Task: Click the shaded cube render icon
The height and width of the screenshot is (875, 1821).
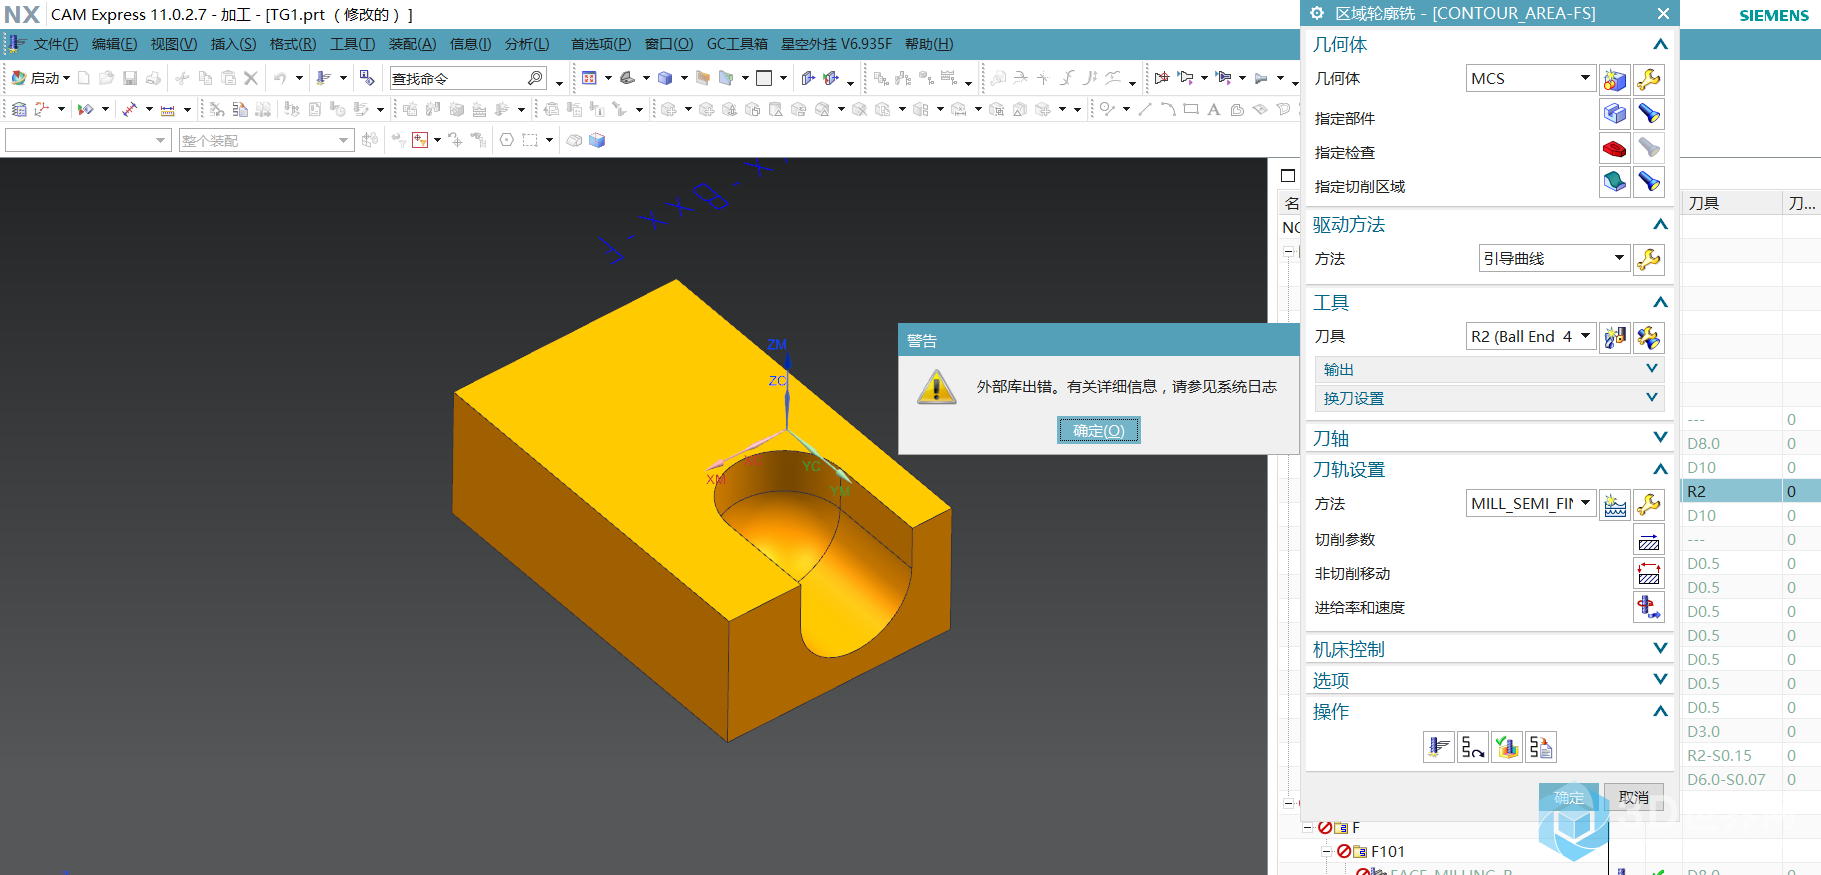Action: (664, 78)
